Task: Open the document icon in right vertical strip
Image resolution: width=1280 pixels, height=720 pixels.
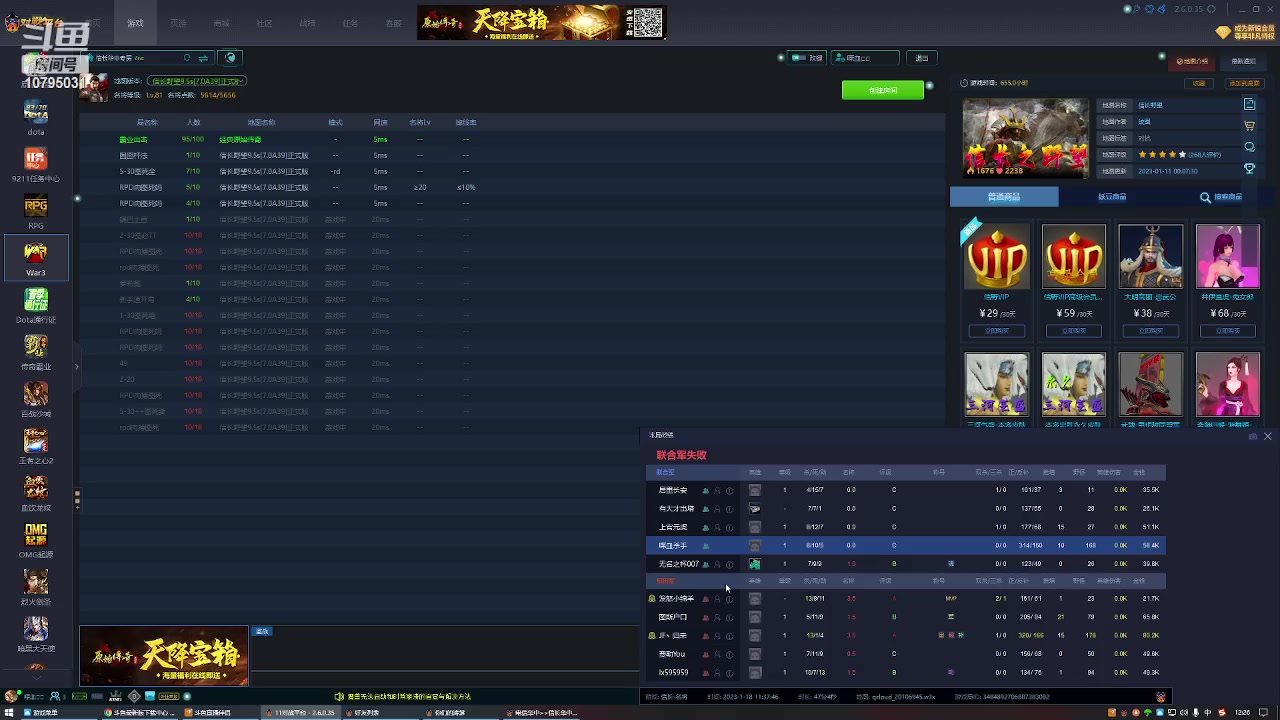Action: pos(1249,104)
